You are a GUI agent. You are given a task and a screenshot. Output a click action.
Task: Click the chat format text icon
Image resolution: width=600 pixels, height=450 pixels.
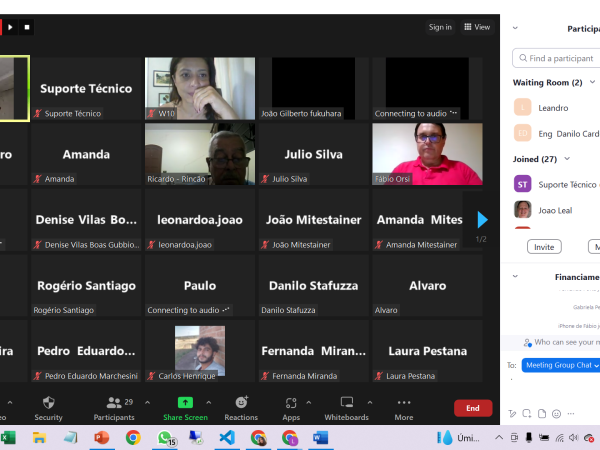coord(512,414)
